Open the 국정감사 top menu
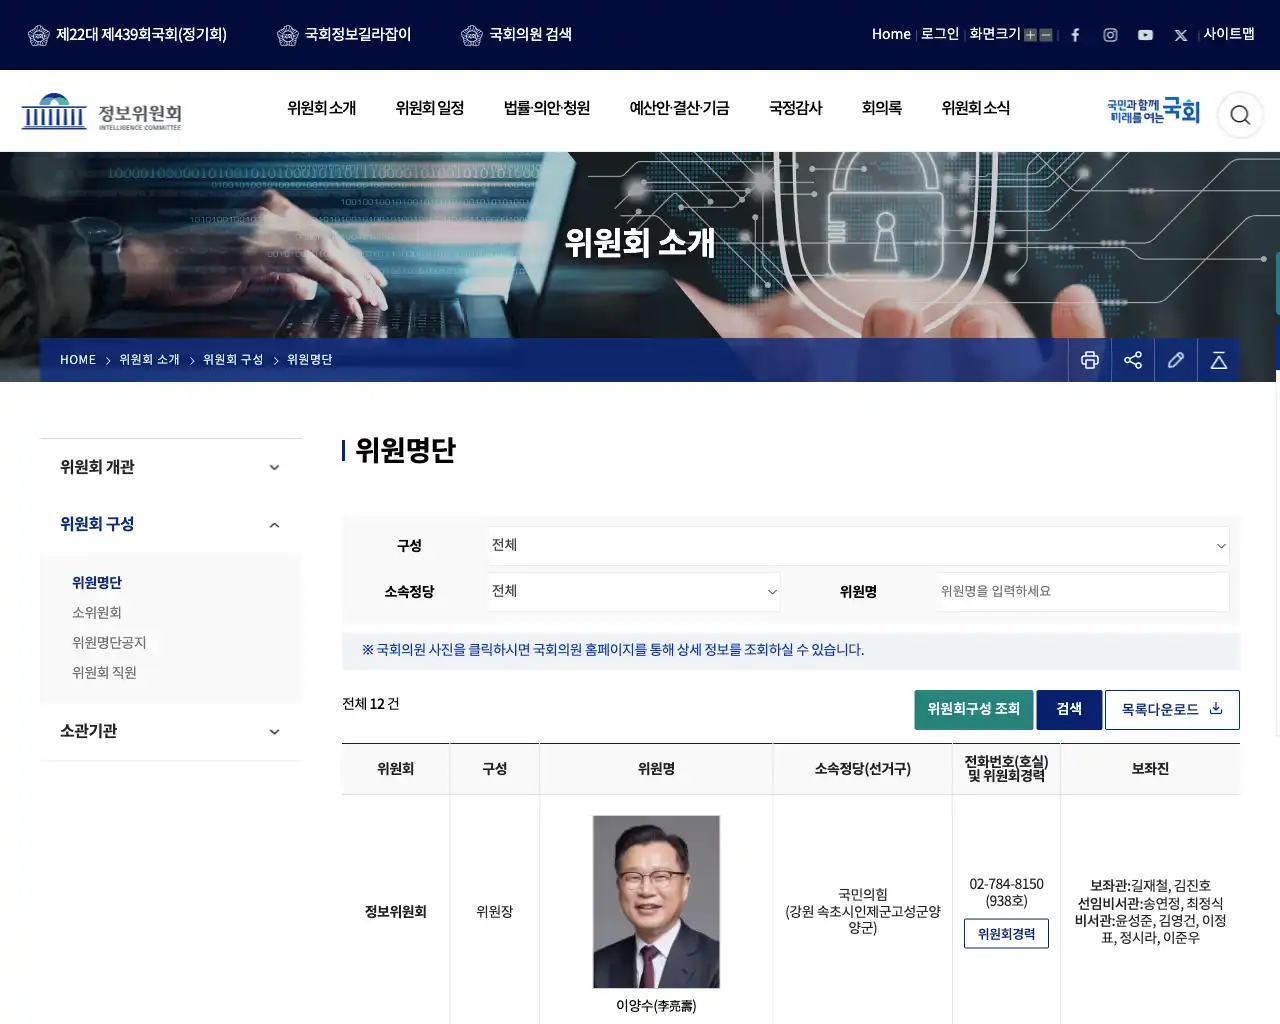 point(795,108)
